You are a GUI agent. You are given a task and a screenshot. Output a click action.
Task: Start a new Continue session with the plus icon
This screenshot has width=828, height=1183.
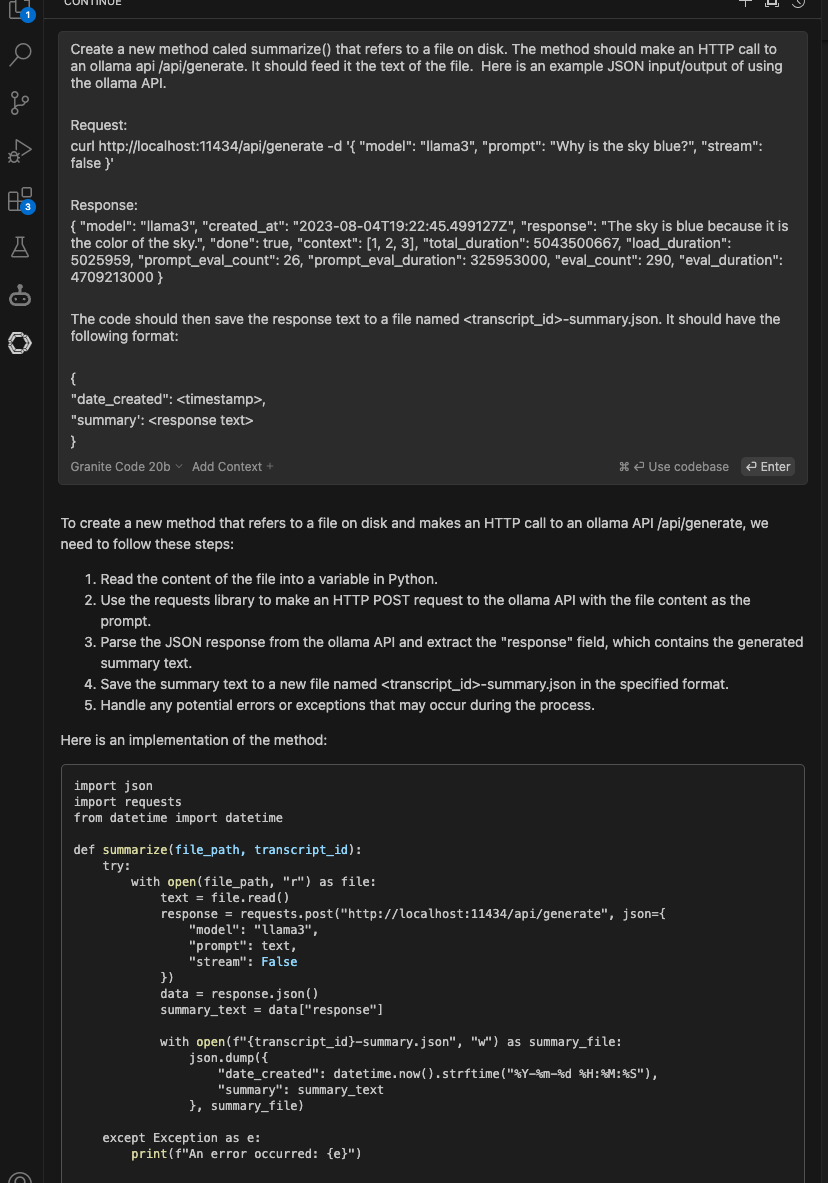pos(746,4)
